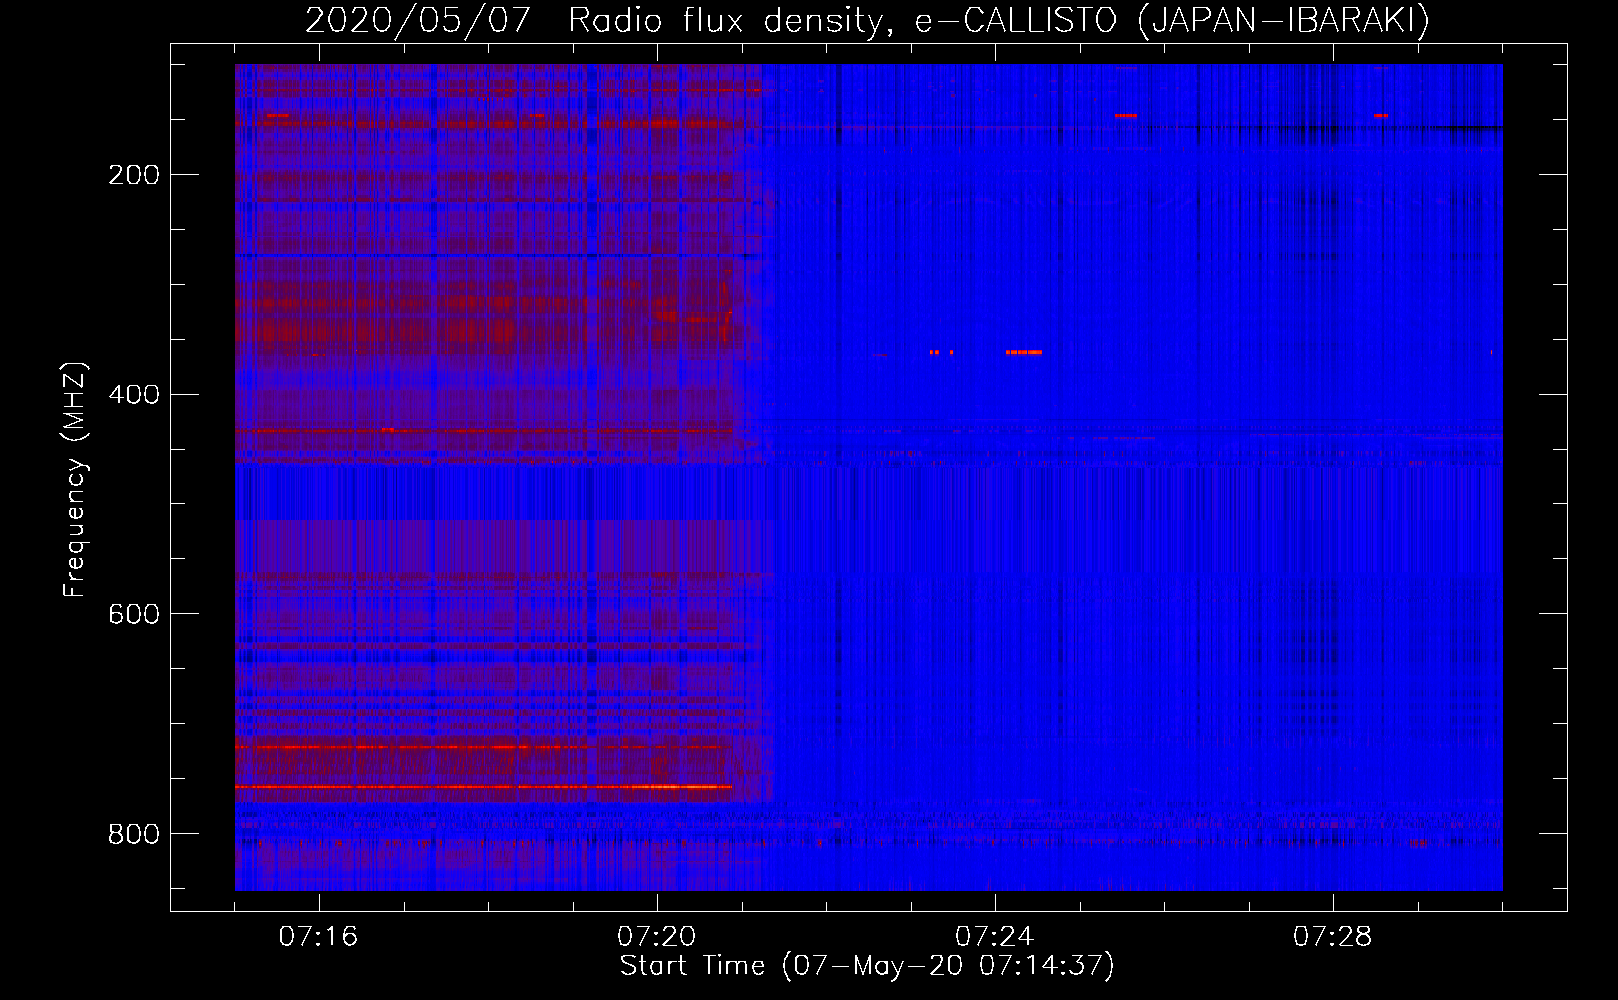The width and height of the screenshot is (1618, 1000).
Task: Click the 600 frequency tick label
Action: click(134, 614)
